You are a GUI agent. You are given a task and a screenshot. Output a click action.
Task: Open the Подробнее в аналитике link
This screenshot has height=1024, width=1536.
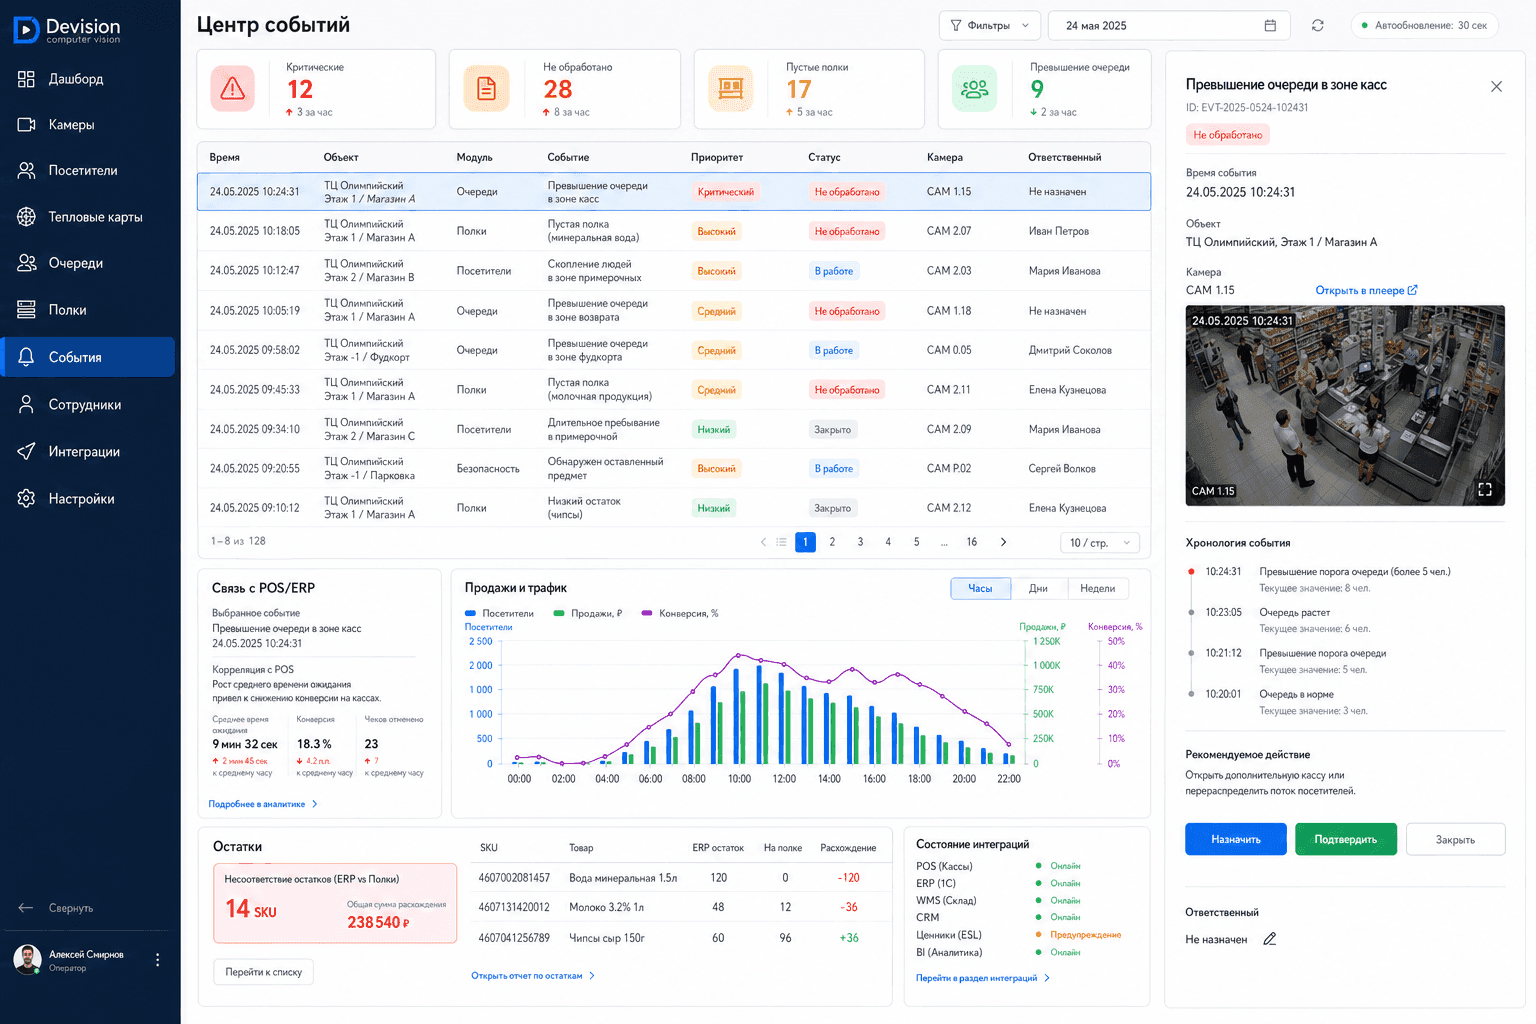[x=263, y=804]
